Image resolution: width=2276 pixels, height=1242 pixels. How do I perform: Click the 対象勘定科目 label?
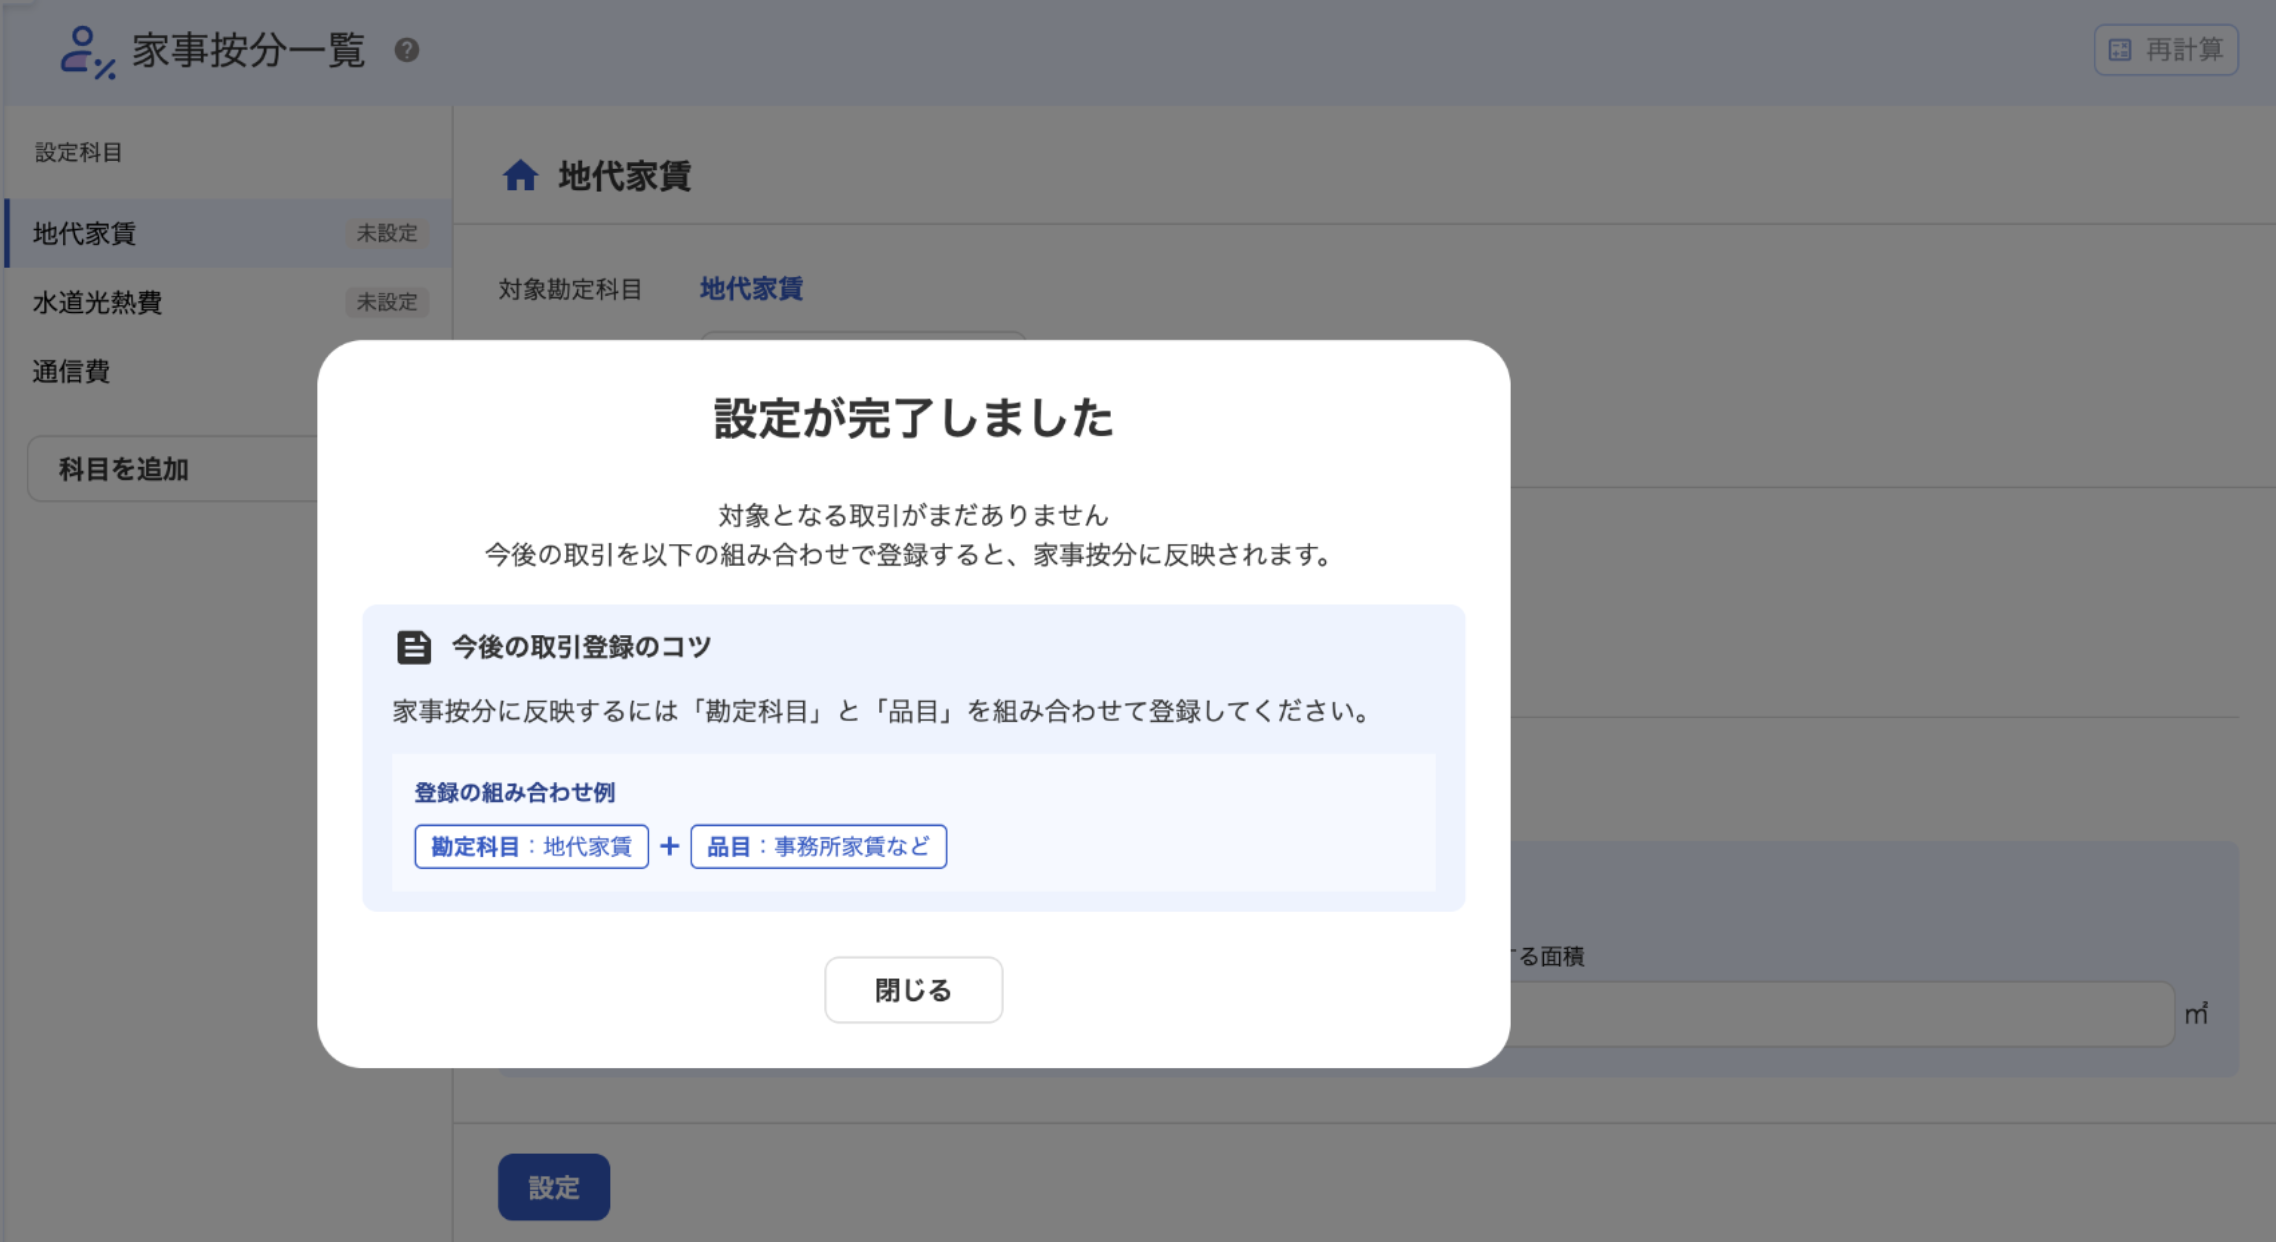click(570, 290)
